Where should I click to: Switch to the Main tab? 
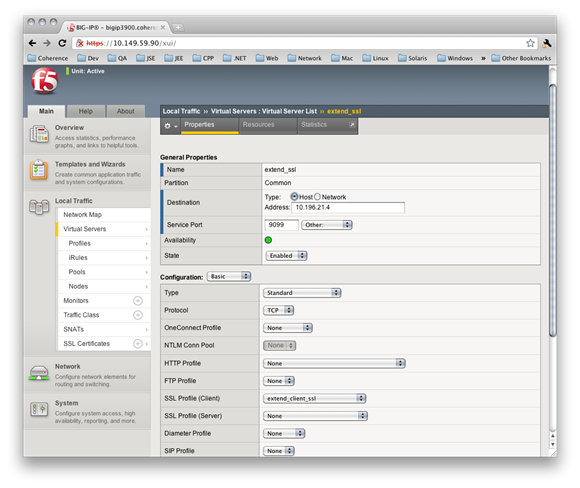pos(46,111)
